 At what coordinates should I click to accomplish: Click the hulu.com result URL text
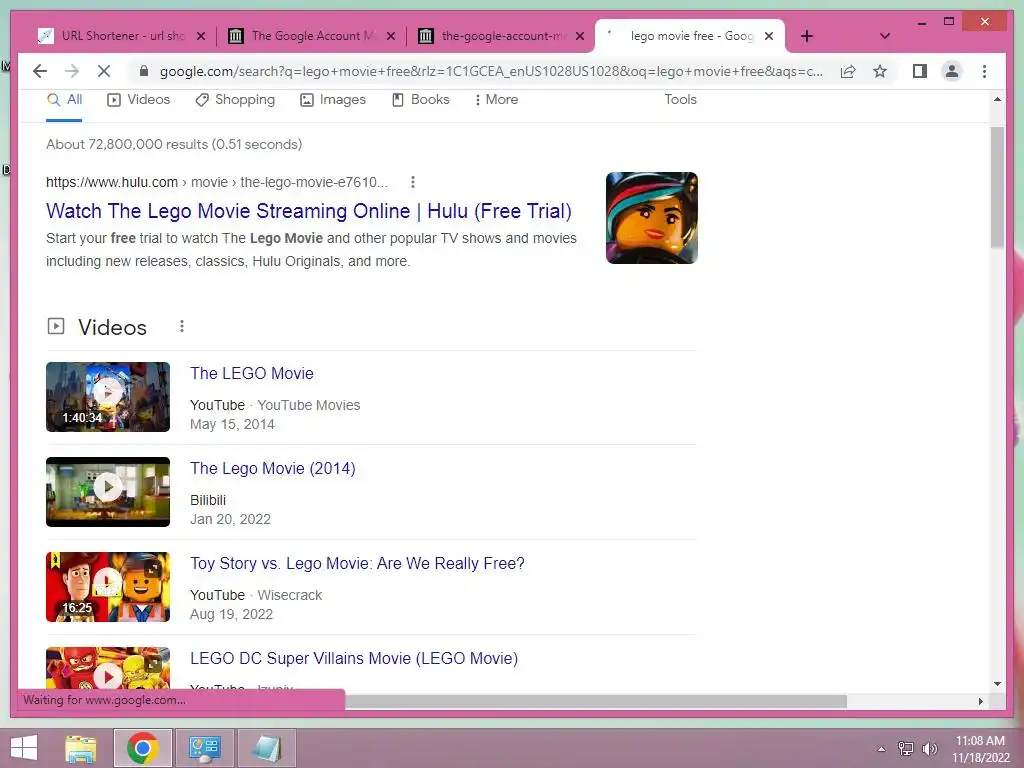point(217,182)
